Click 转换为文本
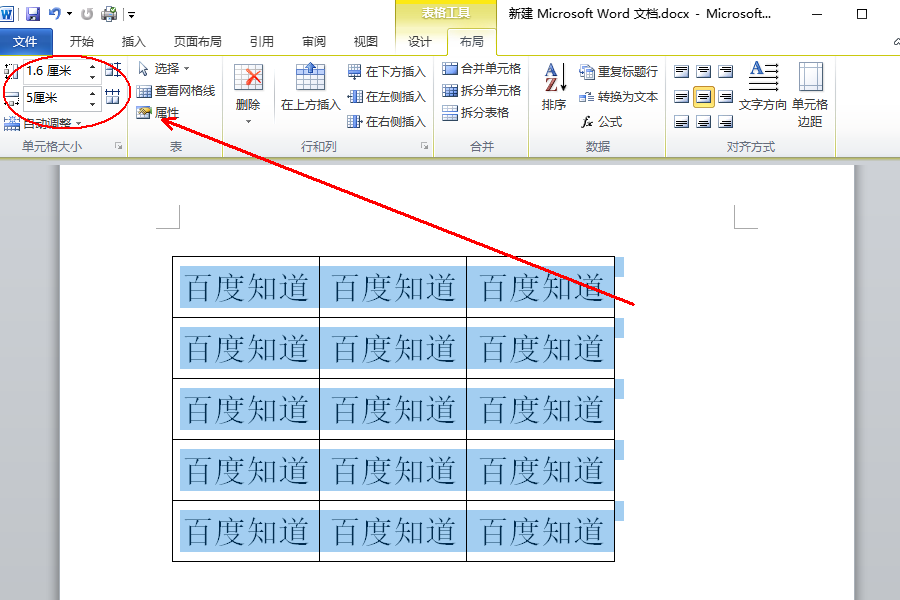The height and width of the screenshot is (600, 900). point(618,96)
